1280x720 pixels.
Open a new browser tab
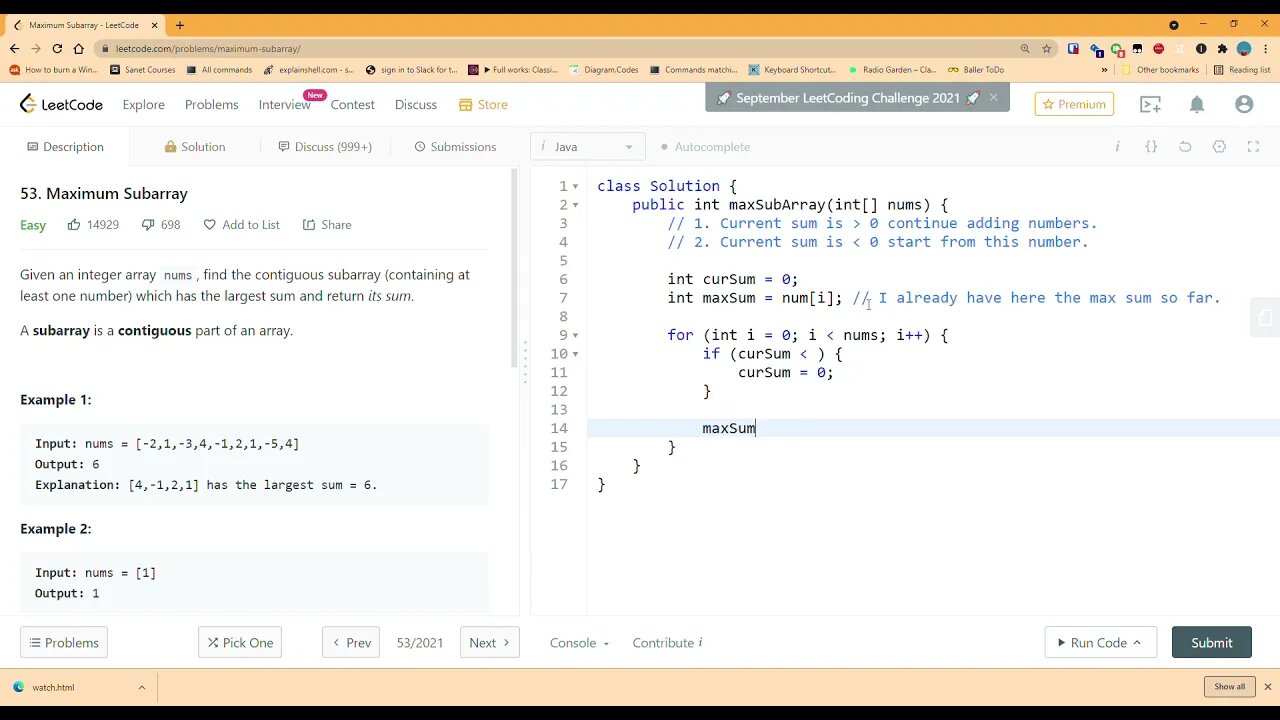pyautogui.click(x=179, y=24)
